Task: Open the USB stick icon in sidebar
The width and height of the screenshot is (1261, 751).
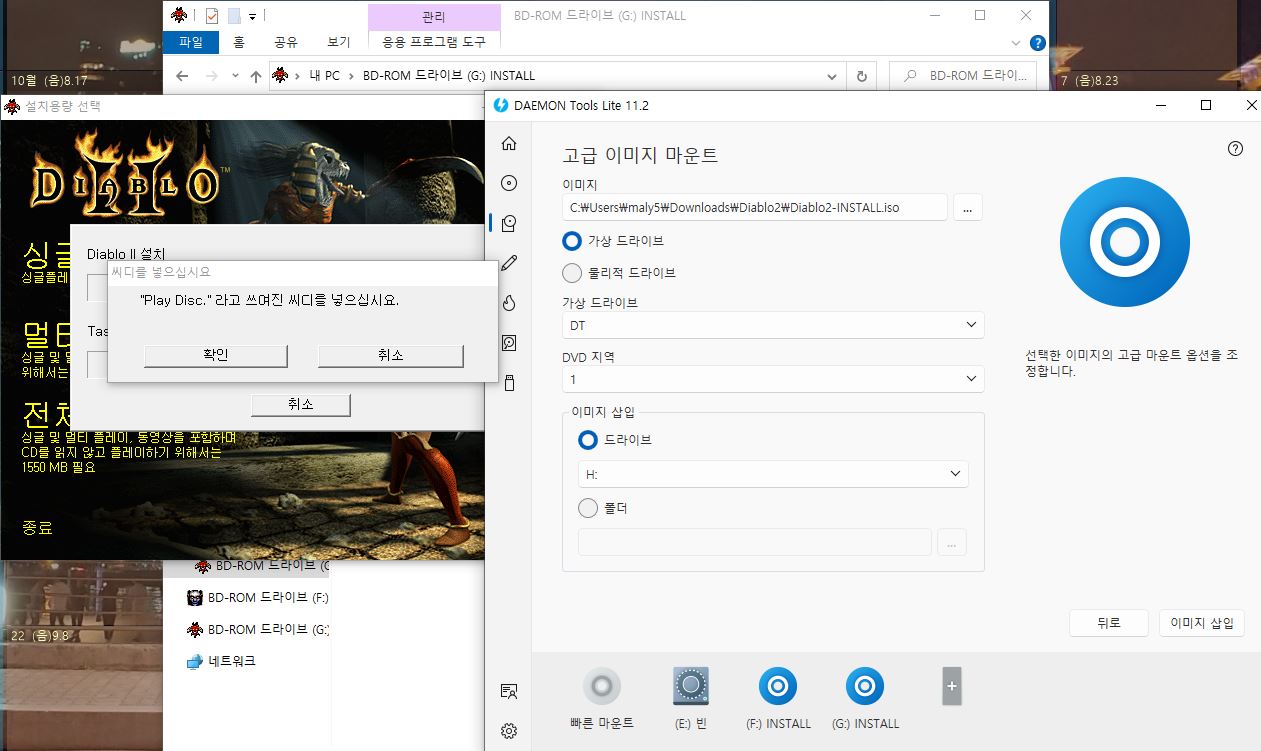Action: point(509,383)
